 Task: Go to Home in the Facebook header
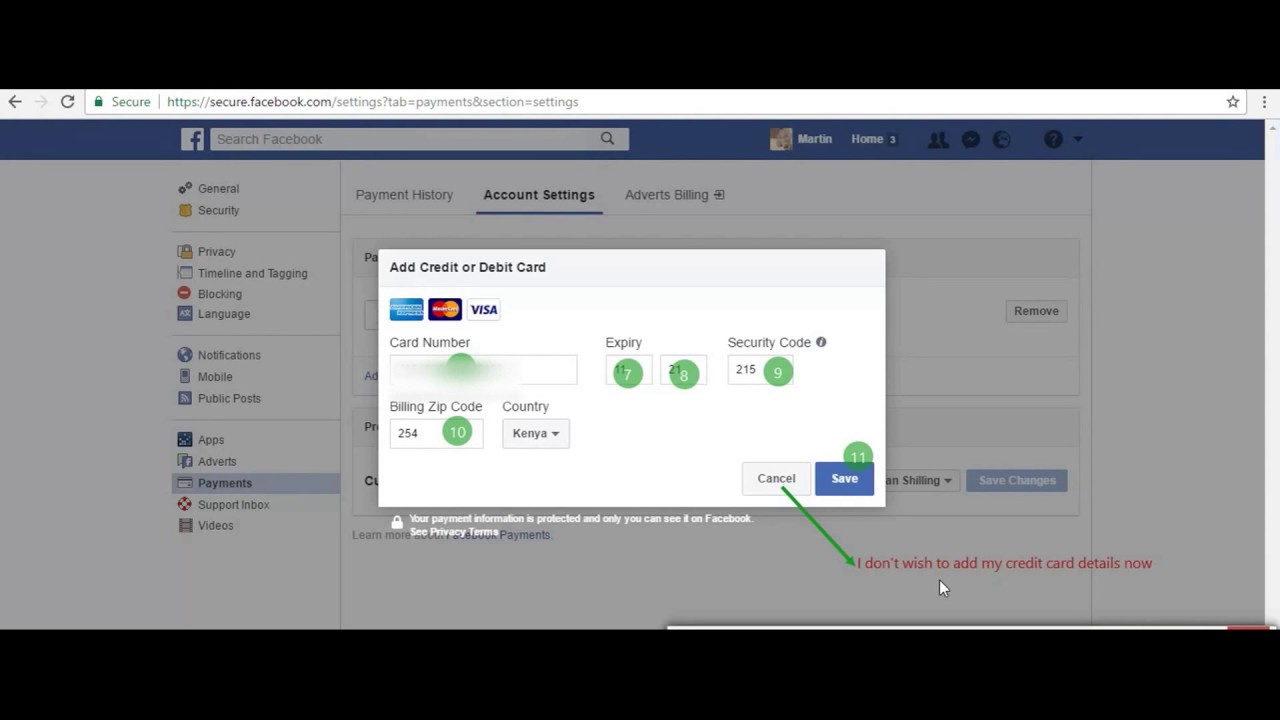(x=867, y=139)
